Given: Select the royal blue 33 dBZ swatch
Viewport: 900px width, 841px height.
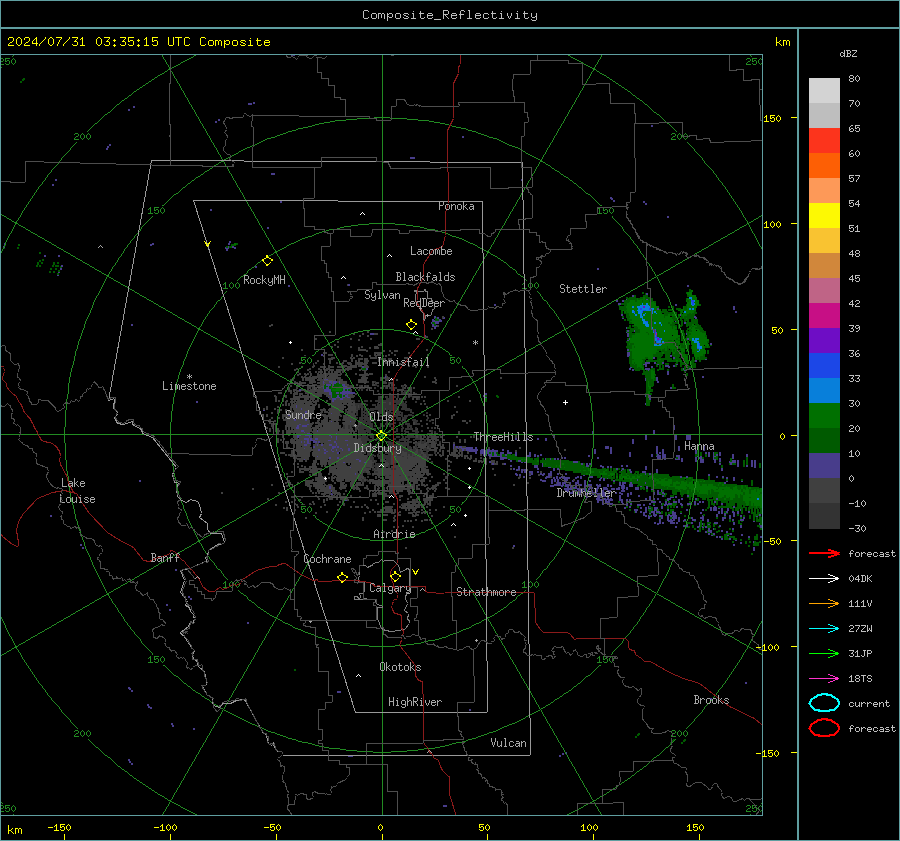Looking at the screenshot, I should coord(824,366).
